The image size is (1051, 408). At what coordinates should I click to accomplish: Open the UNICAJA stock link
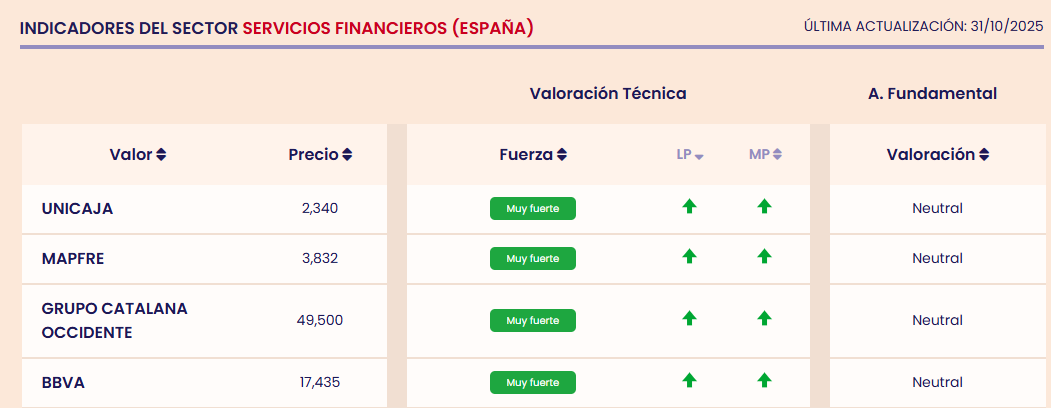coord(78,209)
